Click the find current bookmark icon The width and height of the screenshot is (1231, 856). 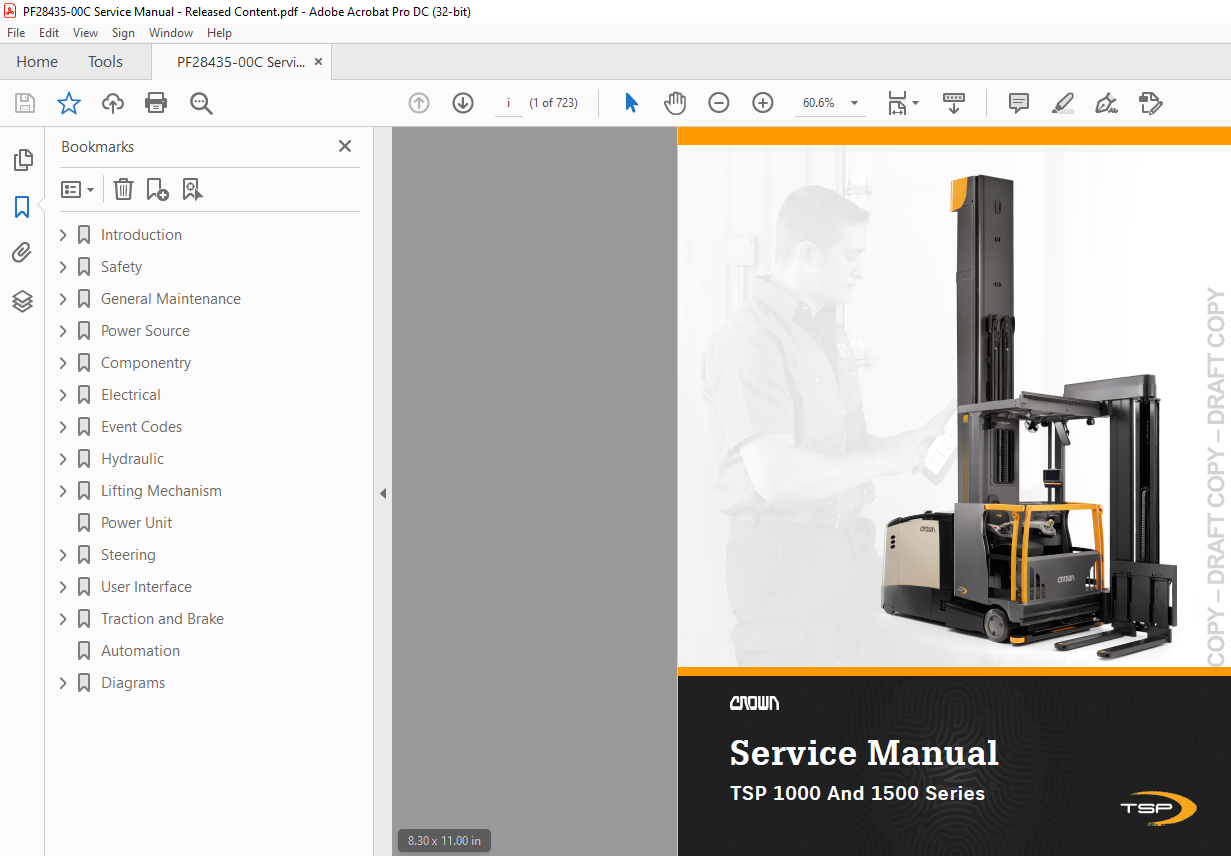tap(192, 189)
